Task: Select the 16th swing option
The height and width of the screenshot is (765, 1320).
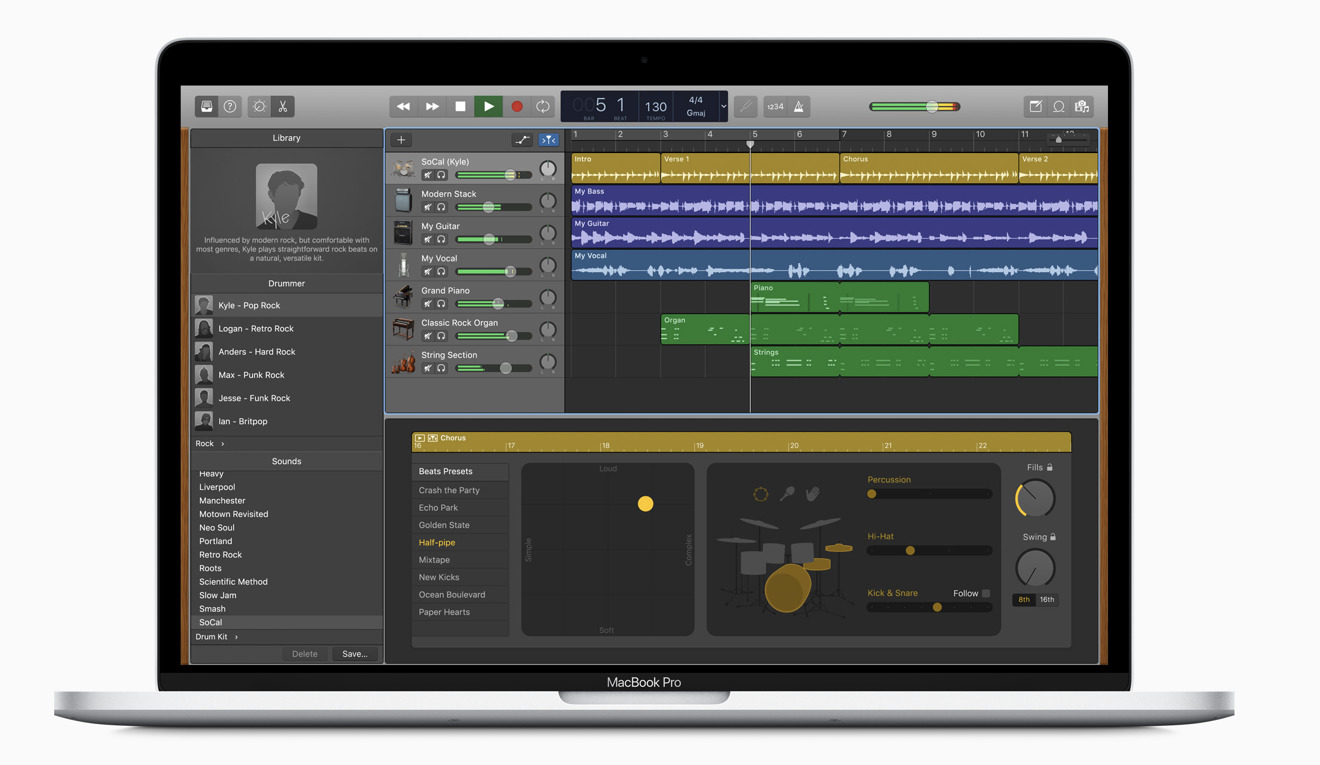Action: point(1047,600)
